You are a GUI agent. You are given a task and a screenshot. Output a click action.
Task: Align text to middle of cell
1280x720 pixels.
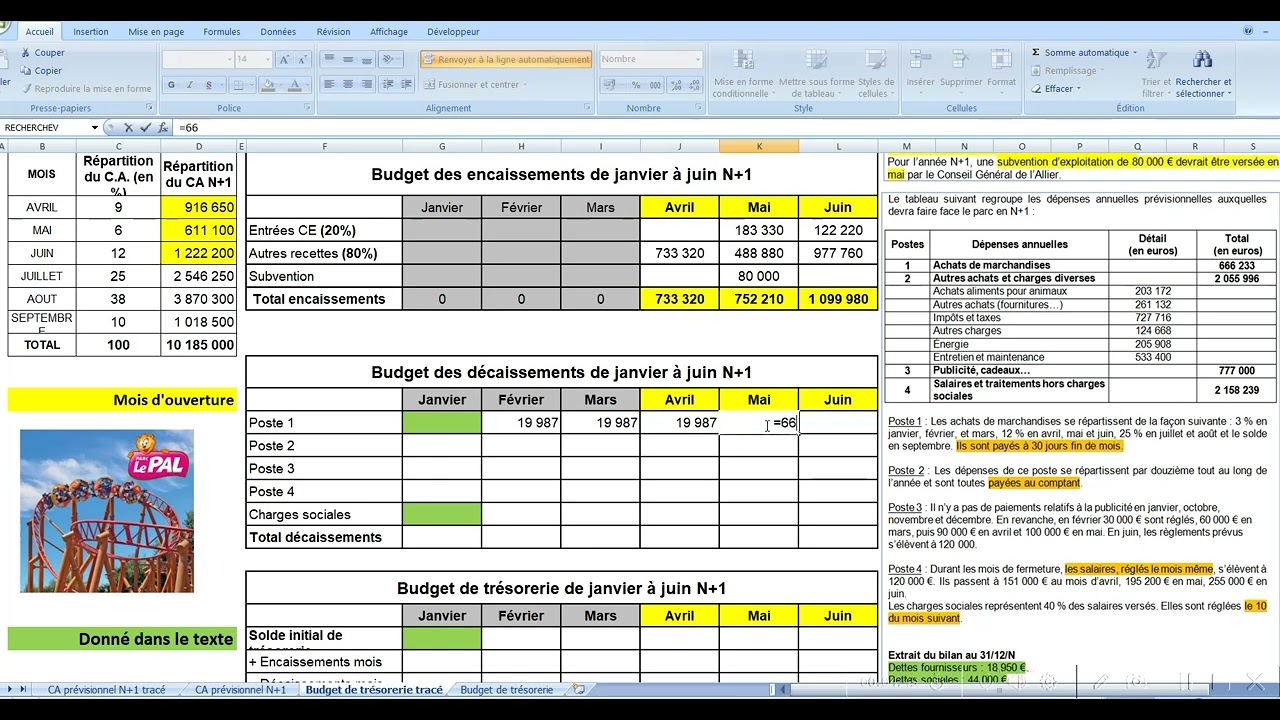348,59
